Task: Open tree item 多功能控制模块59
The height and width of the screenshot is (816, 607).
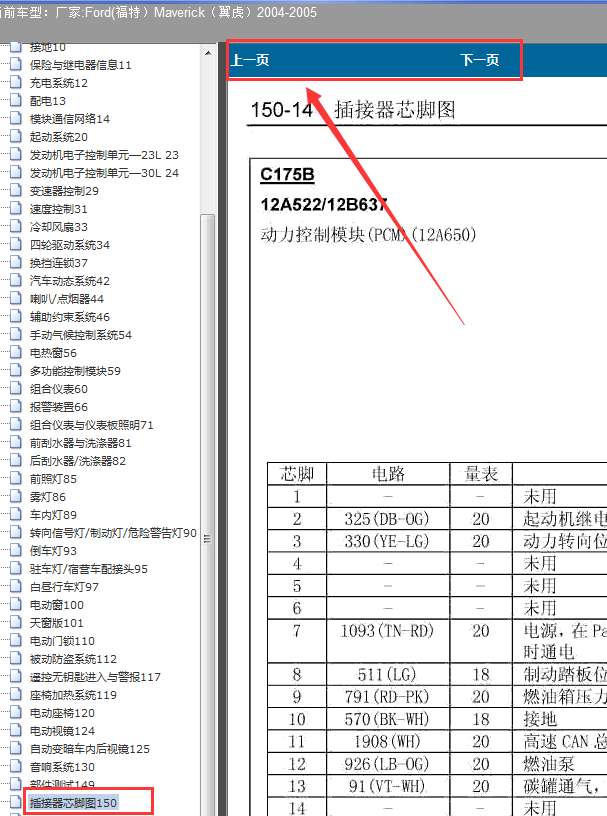Action: 75,371
